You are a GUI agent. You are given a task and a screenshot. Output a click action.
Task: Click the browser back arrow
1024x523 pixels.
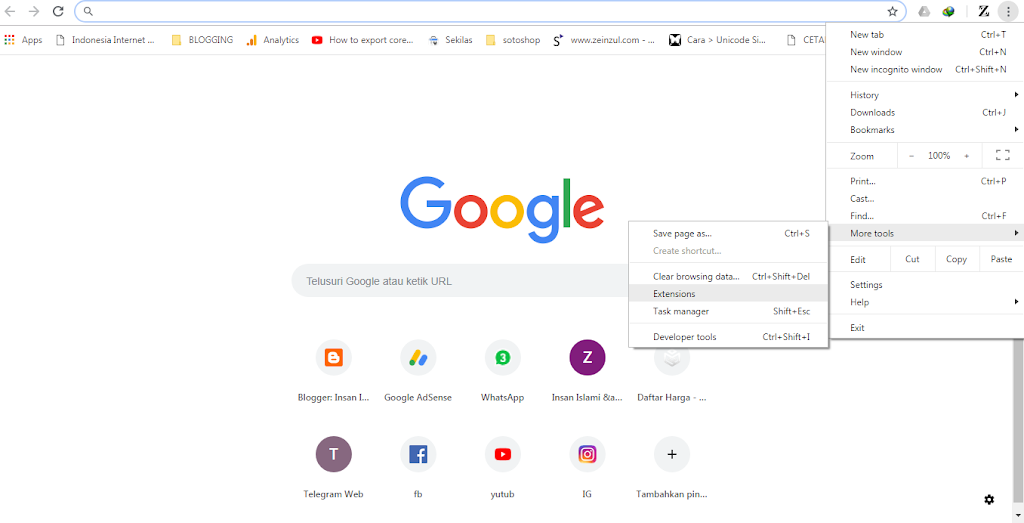tap(10, 11)
